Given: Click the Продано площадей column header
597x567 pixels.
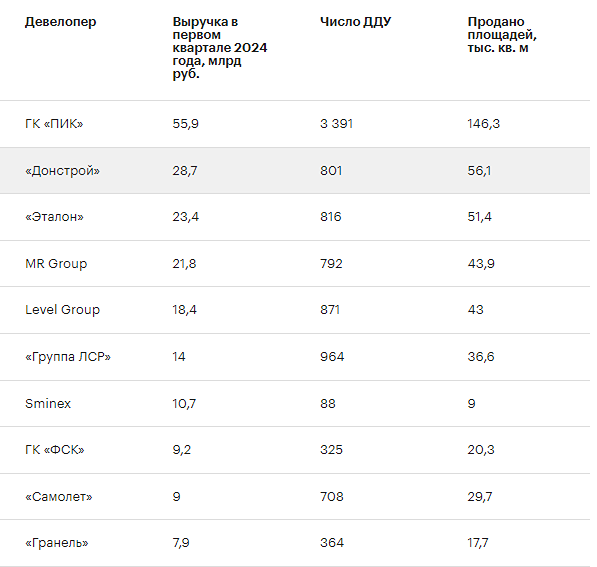Looking at the screenshot, I should 502,35.
